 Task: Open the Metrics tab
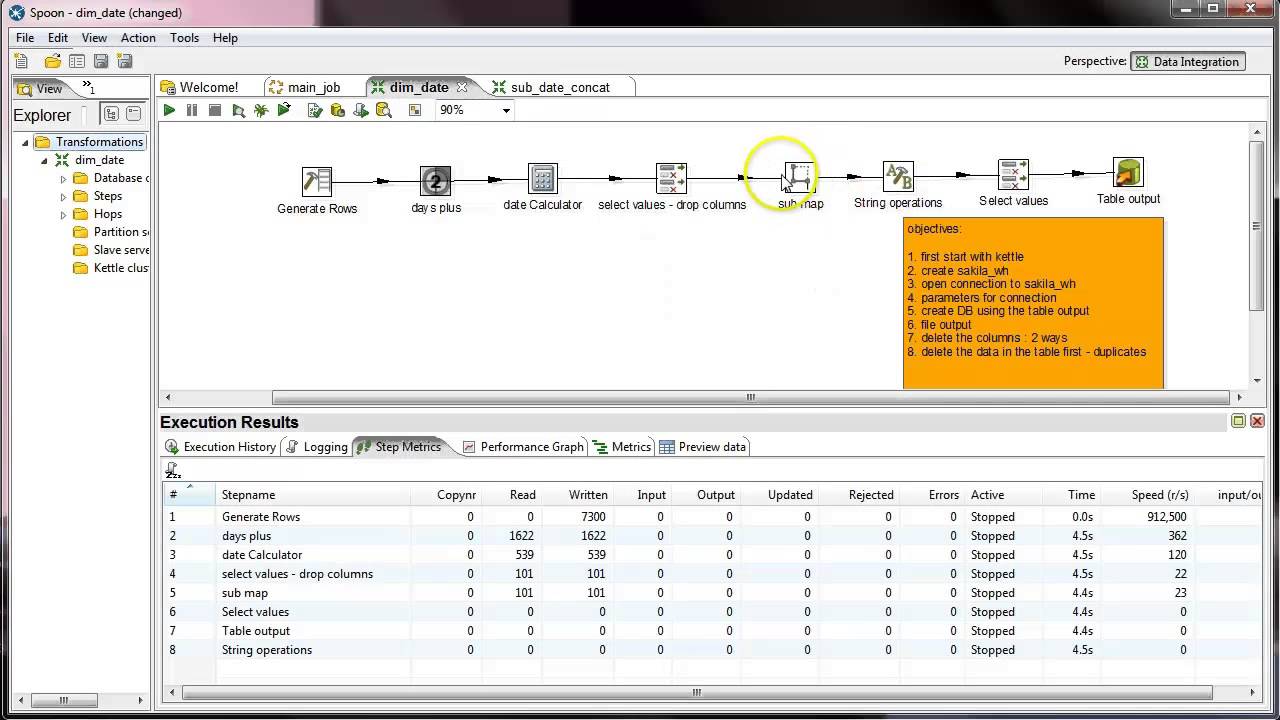[622, 447]
